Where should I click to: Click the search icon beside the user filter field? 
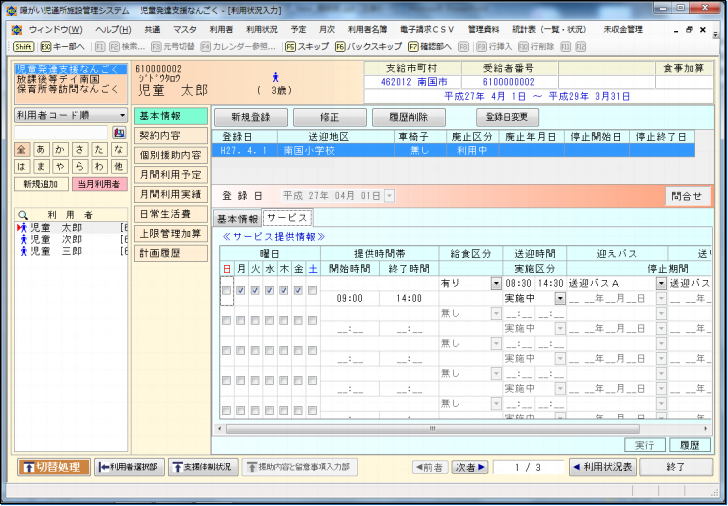tap(119, 133)
